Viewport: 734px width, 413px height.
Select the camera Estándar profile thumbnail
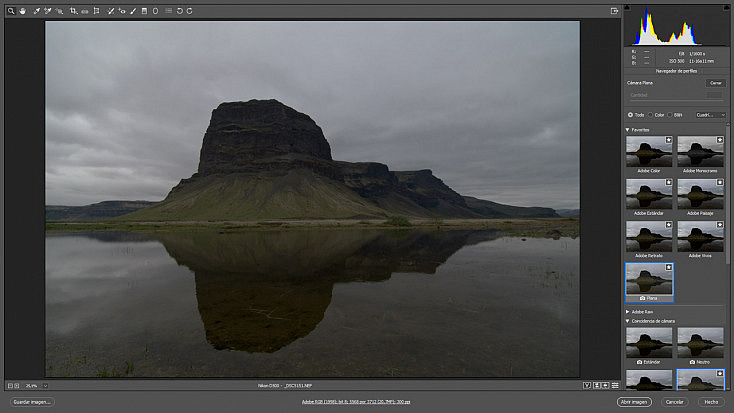[649, 343]
